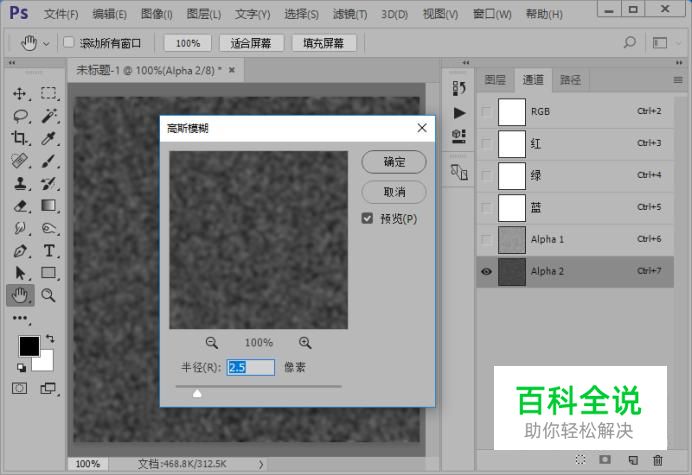Reset to default foreground and background colors
692x475 pixels.
tap(21, 367)
